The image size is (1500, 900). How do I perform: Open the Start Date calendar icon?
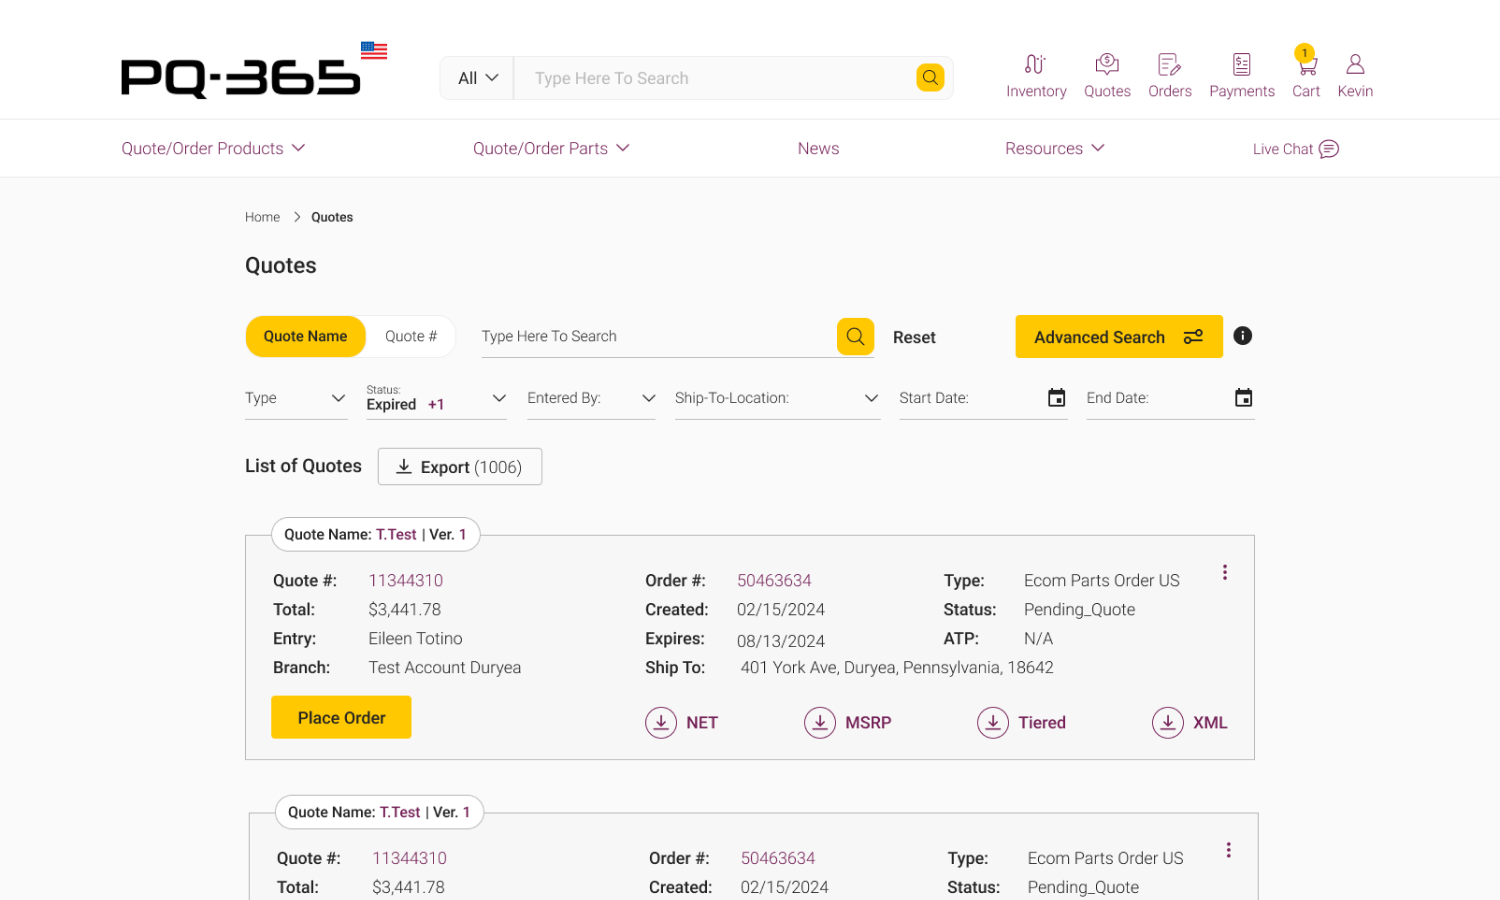point(1056,398)
